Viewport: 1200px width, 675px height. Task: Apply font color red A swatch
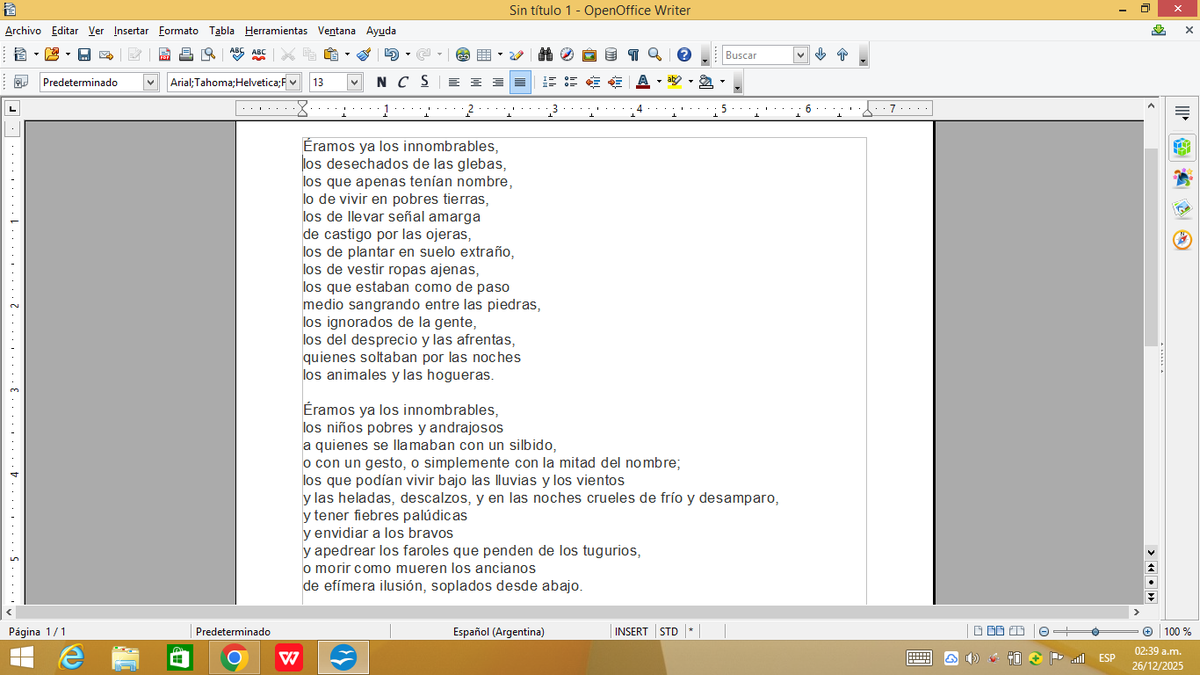click(x=643, y=82)
